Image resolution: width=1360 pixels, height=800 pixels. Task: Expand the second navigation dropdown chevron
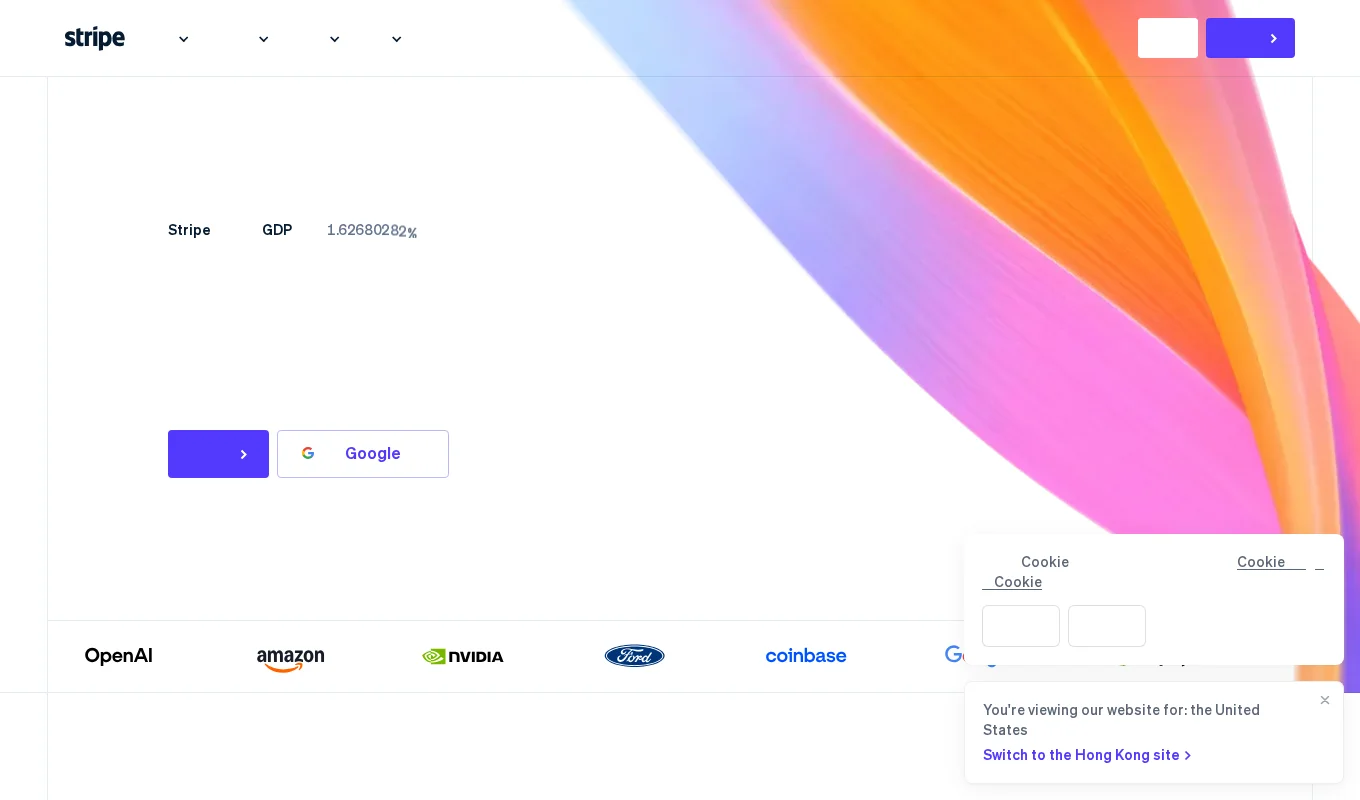[x=263, y=39]
